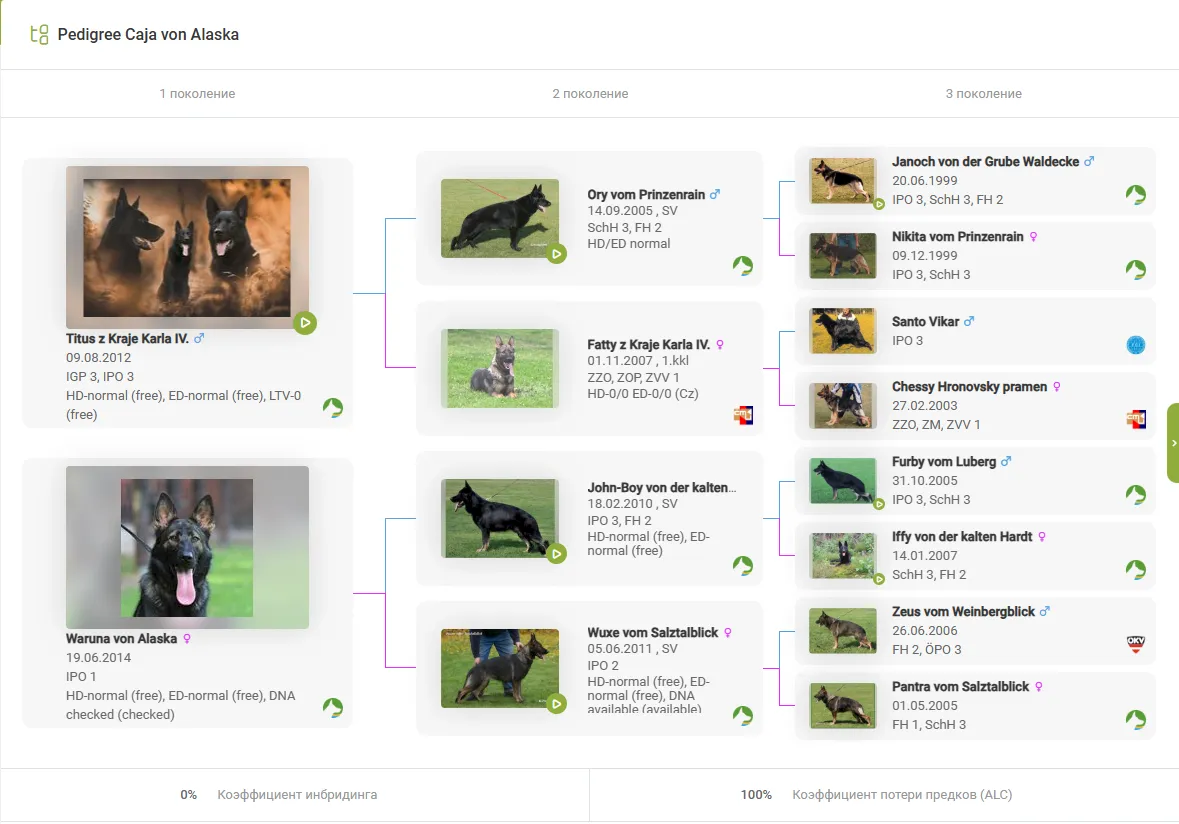This screenshot has width=1179, height=824.
Task: Click green dog logo on Waruna card
Action: [333, 708]
